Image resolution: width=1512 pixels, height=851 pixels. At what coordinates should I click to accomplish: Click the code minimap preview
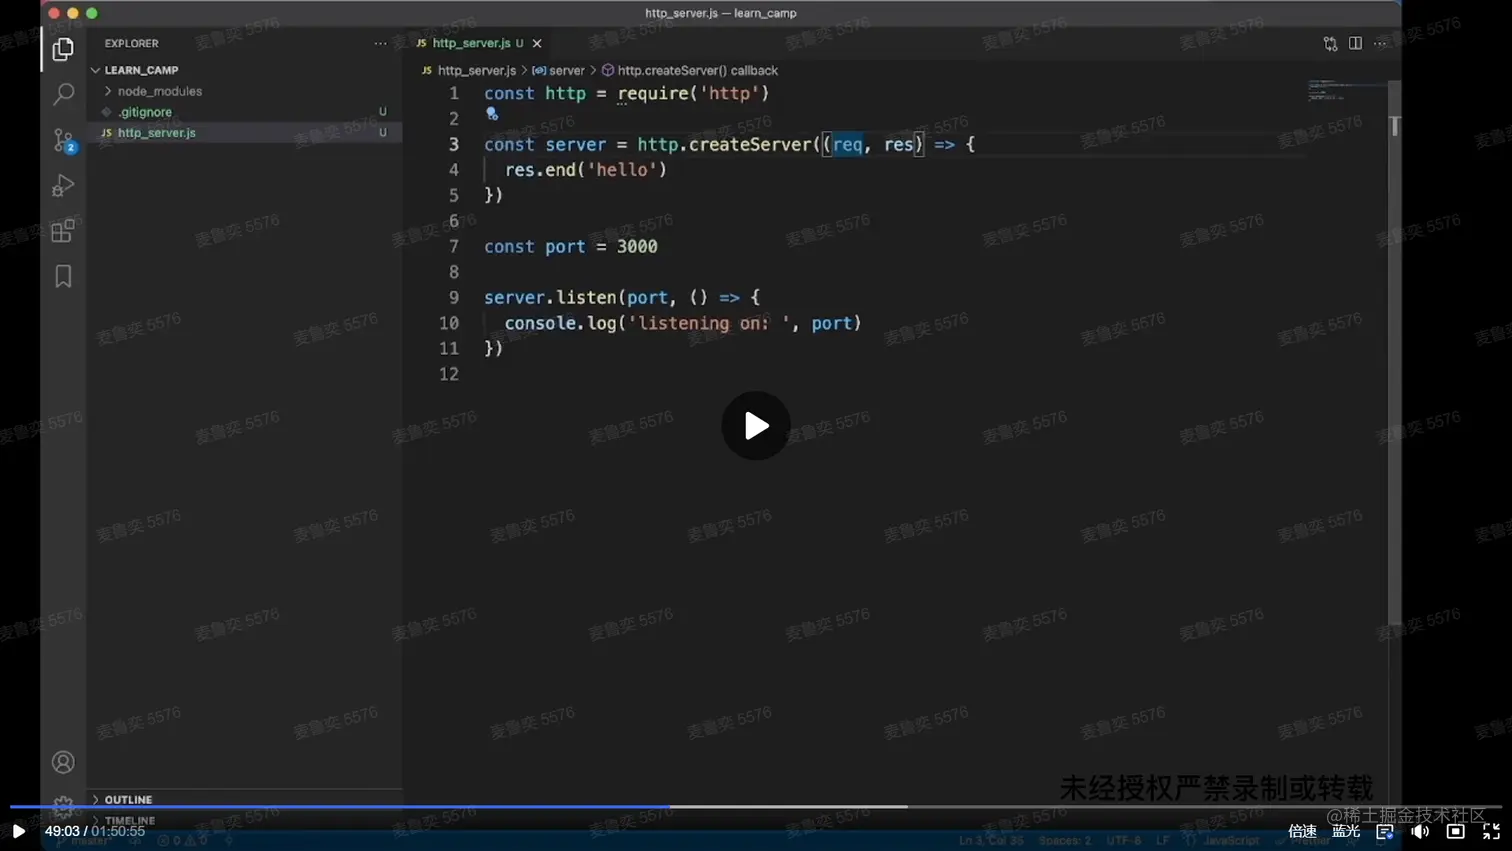[1346, 90]
